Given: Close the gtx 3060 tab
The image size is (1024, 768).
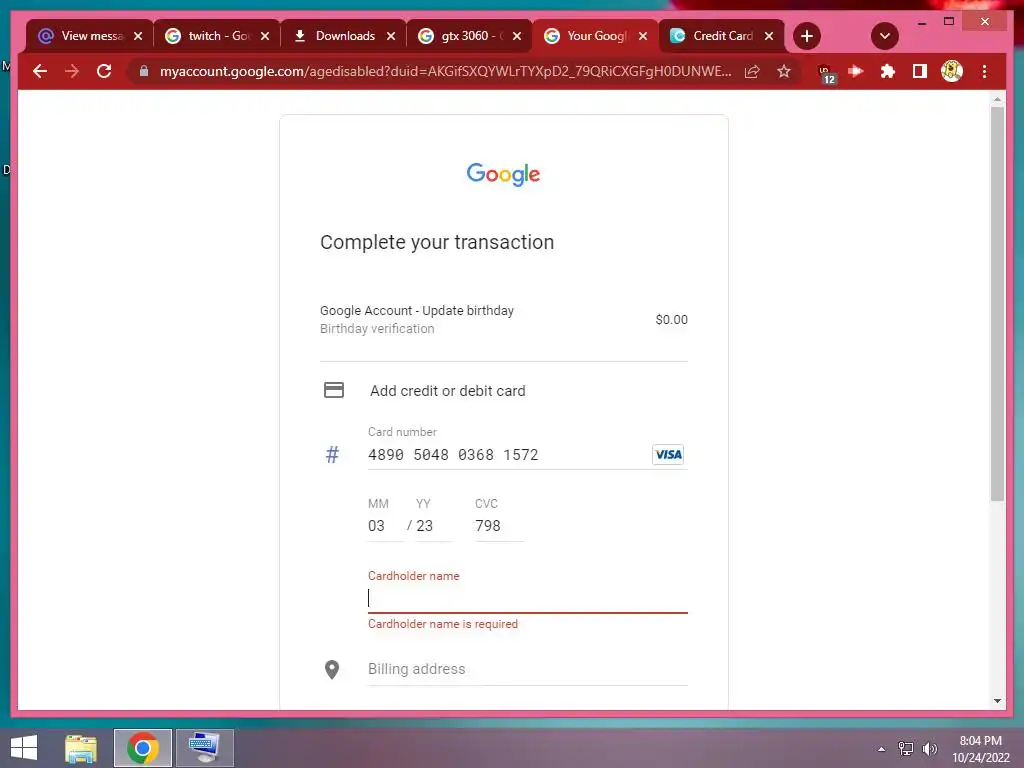Looking at the screenshot, I should click(517, 36).
